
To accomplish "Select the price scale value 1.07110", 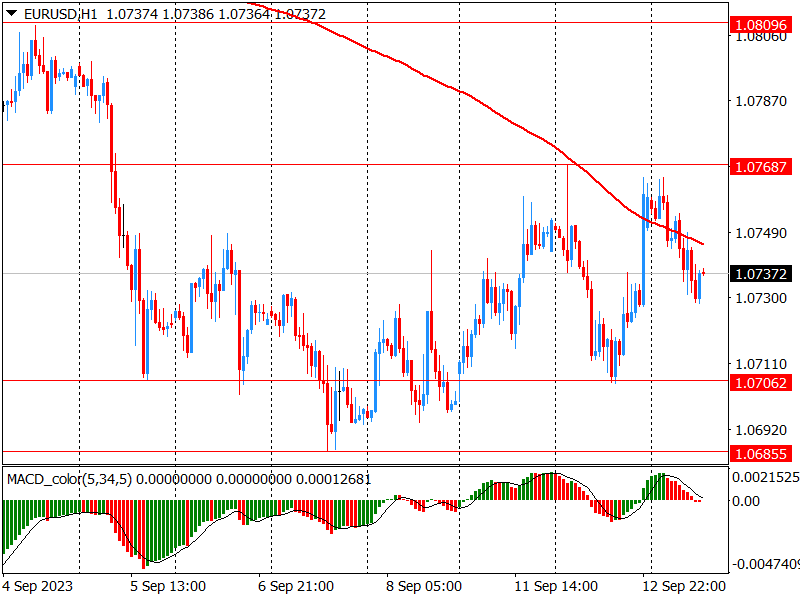I will point(761,364).
